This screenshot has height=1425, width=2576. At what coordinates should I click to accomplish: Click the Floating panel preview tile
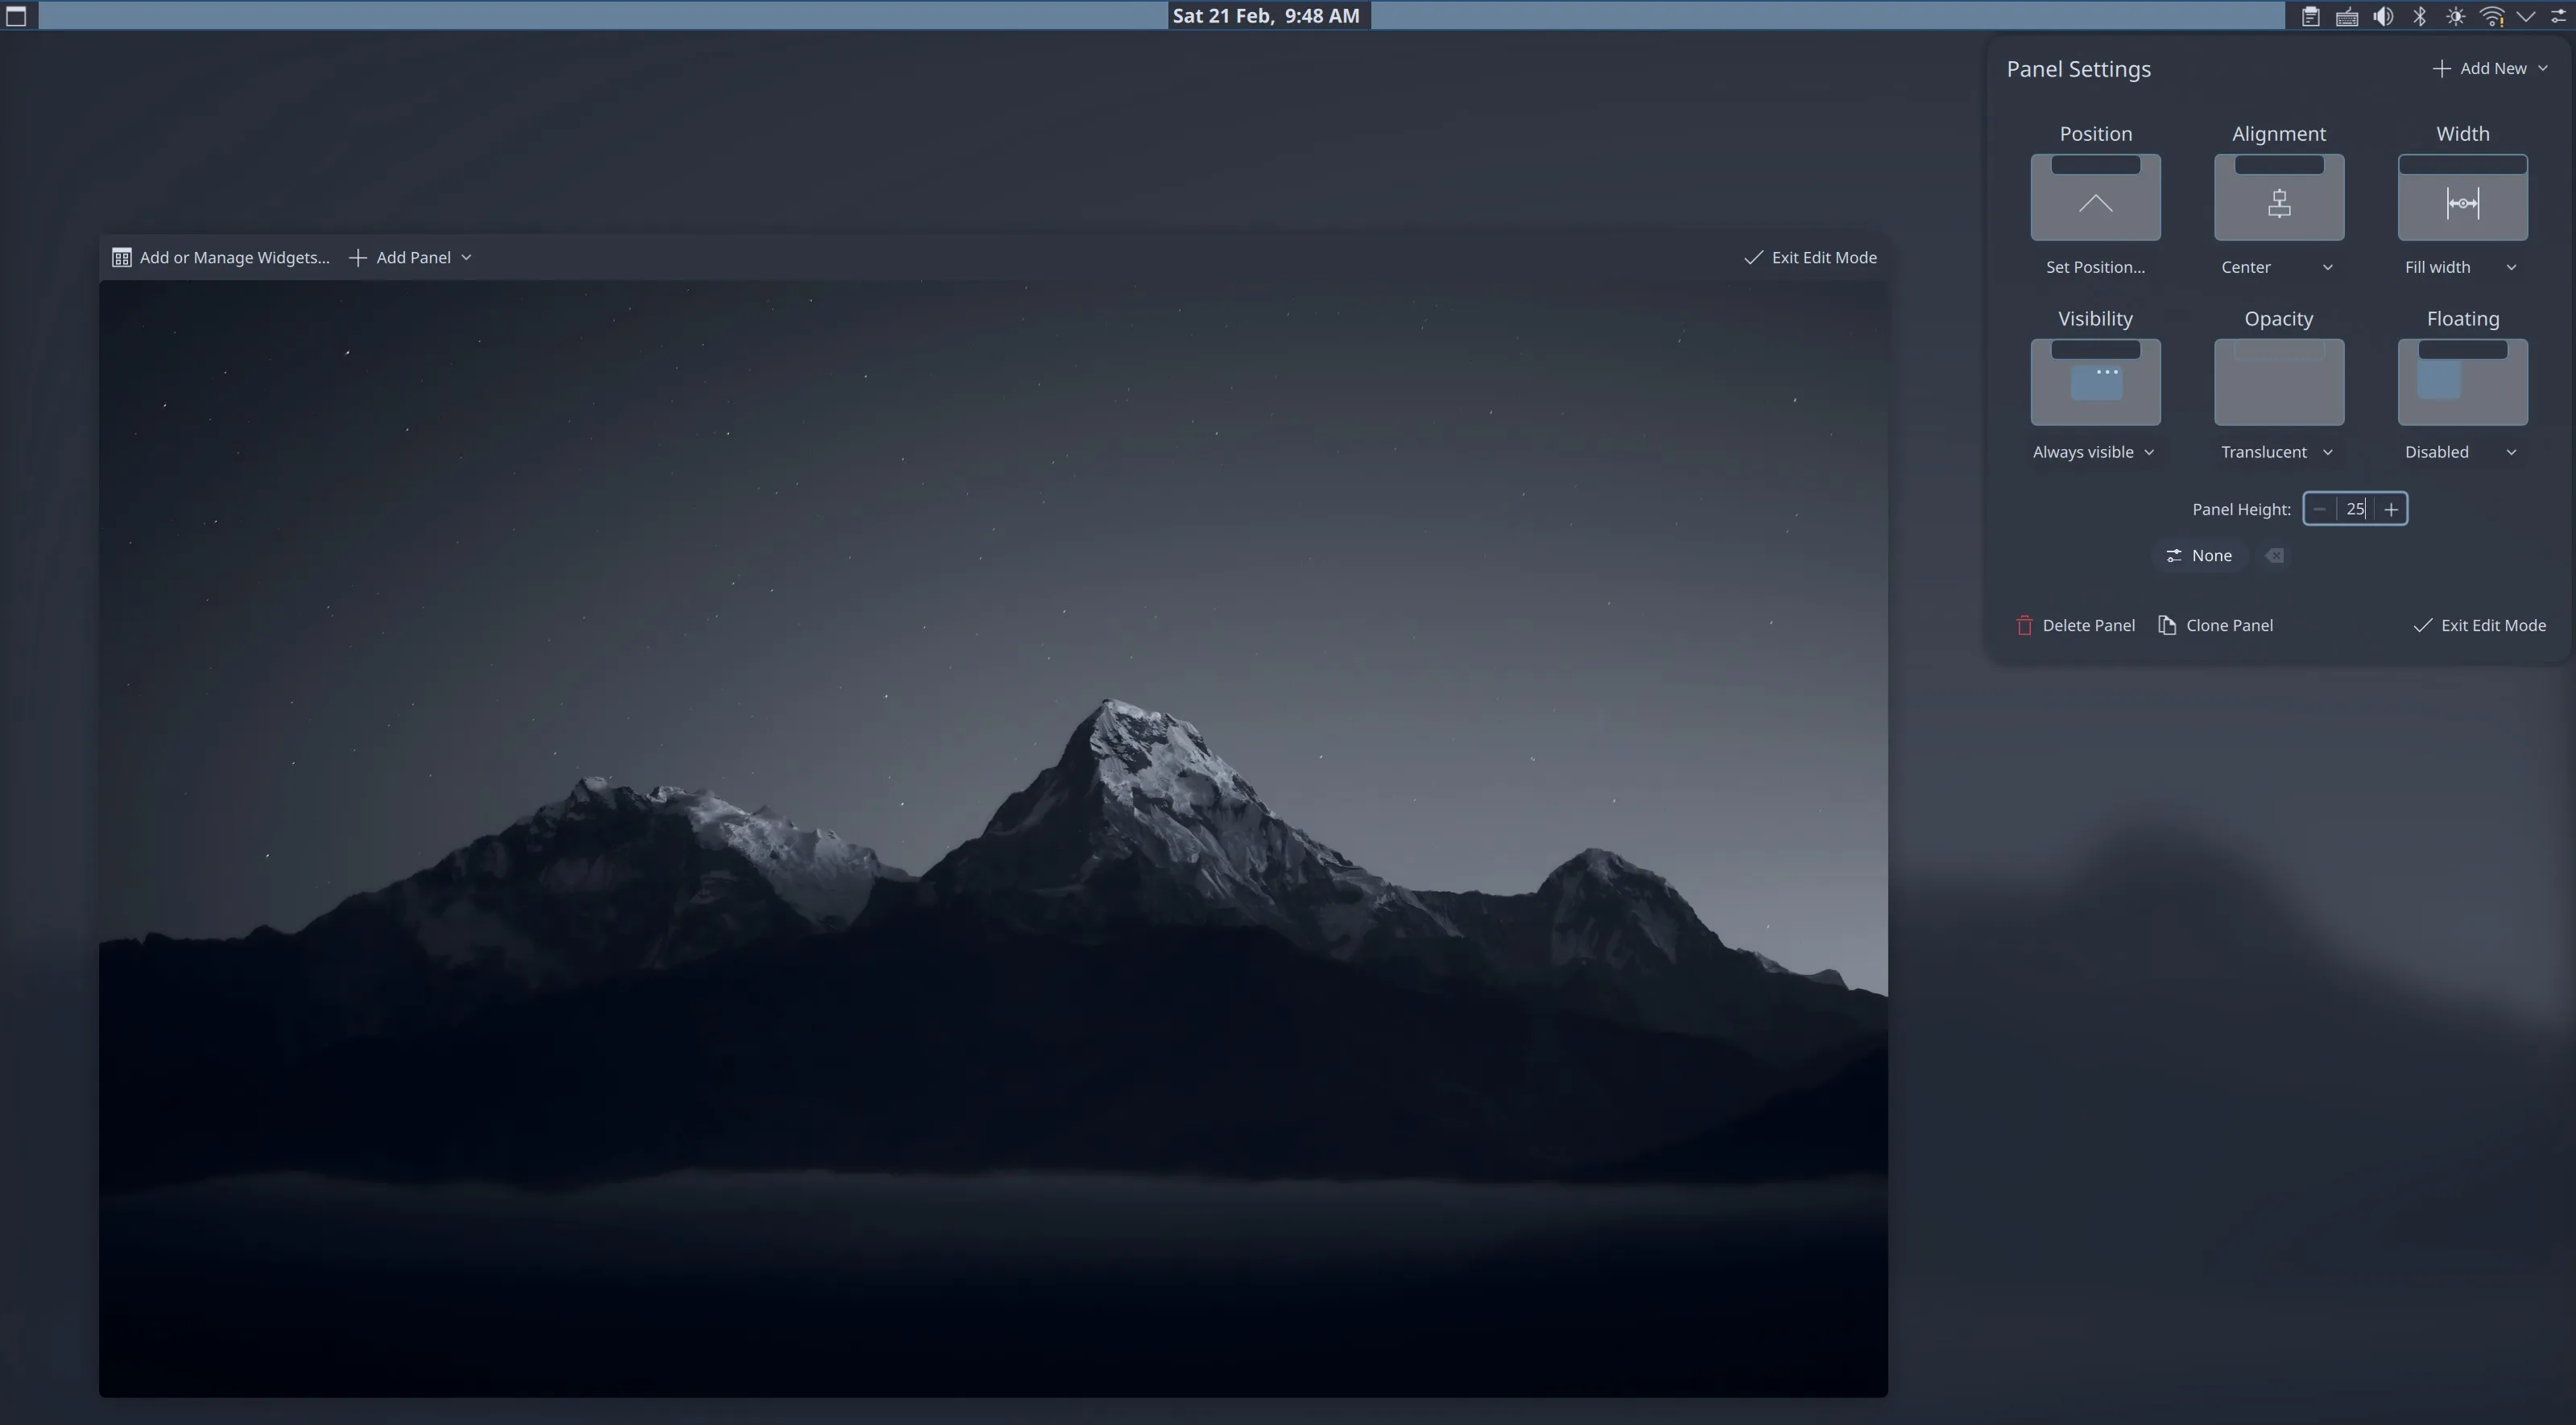[x=2462, y=382]
